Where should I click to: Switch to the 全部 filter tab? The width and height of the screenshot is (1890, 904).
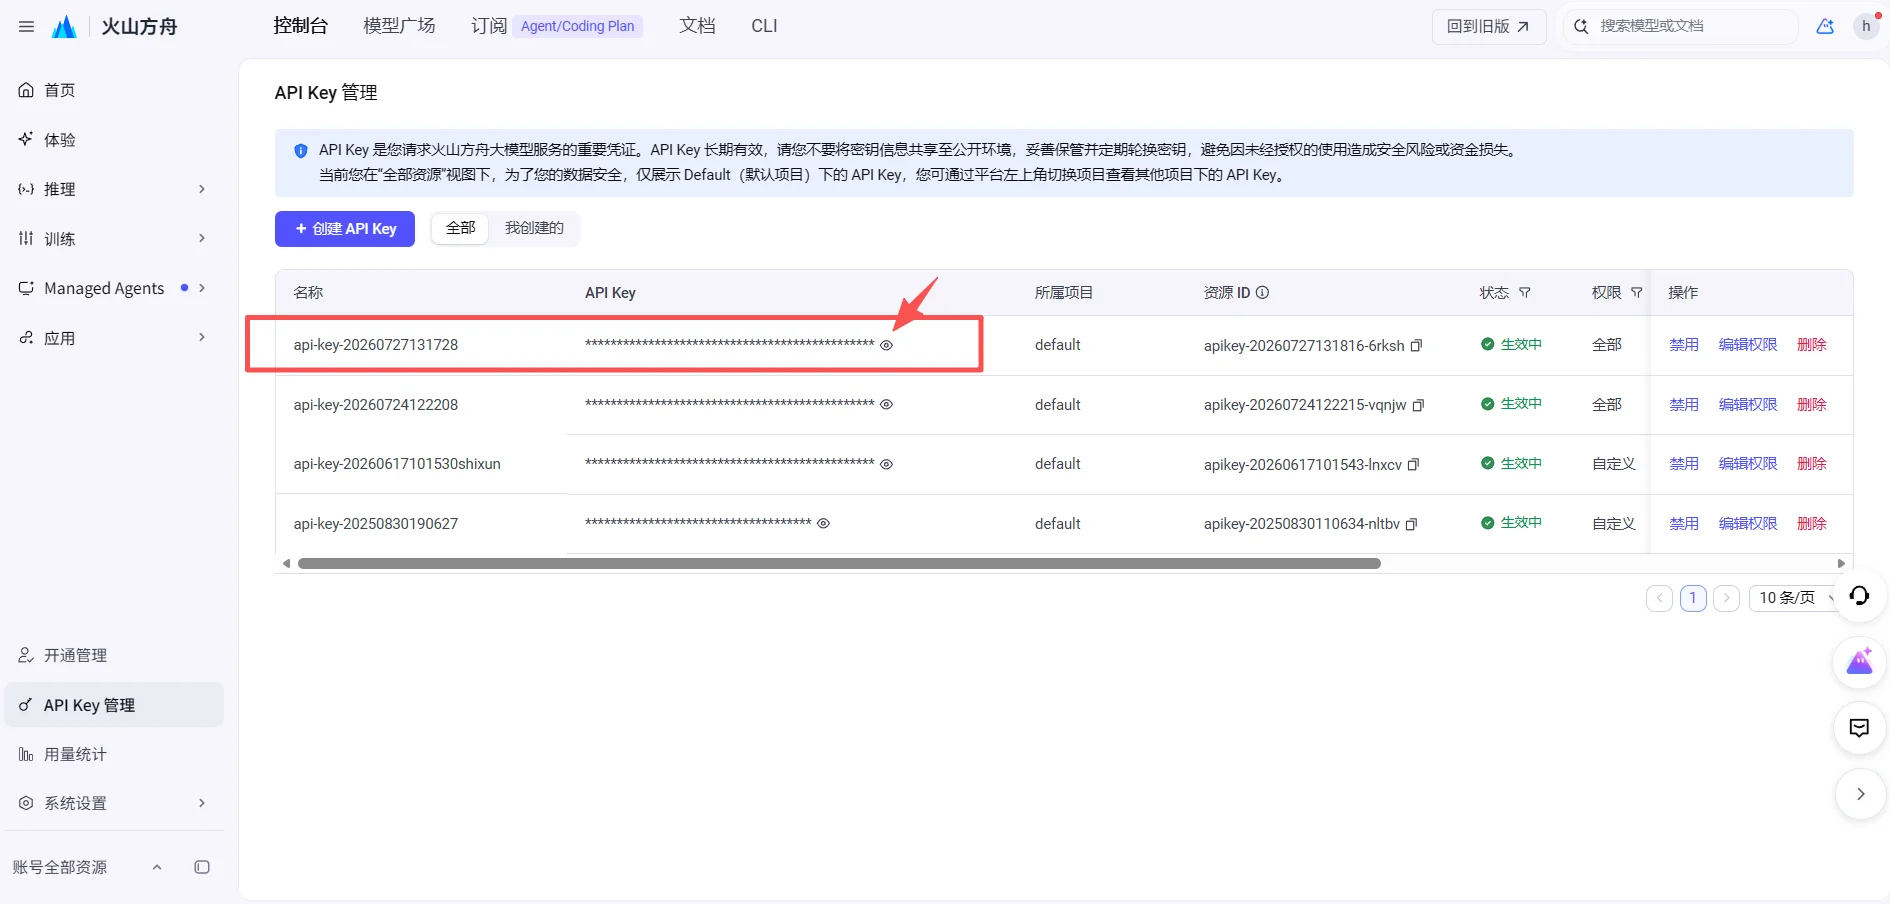tap(461, 228)
